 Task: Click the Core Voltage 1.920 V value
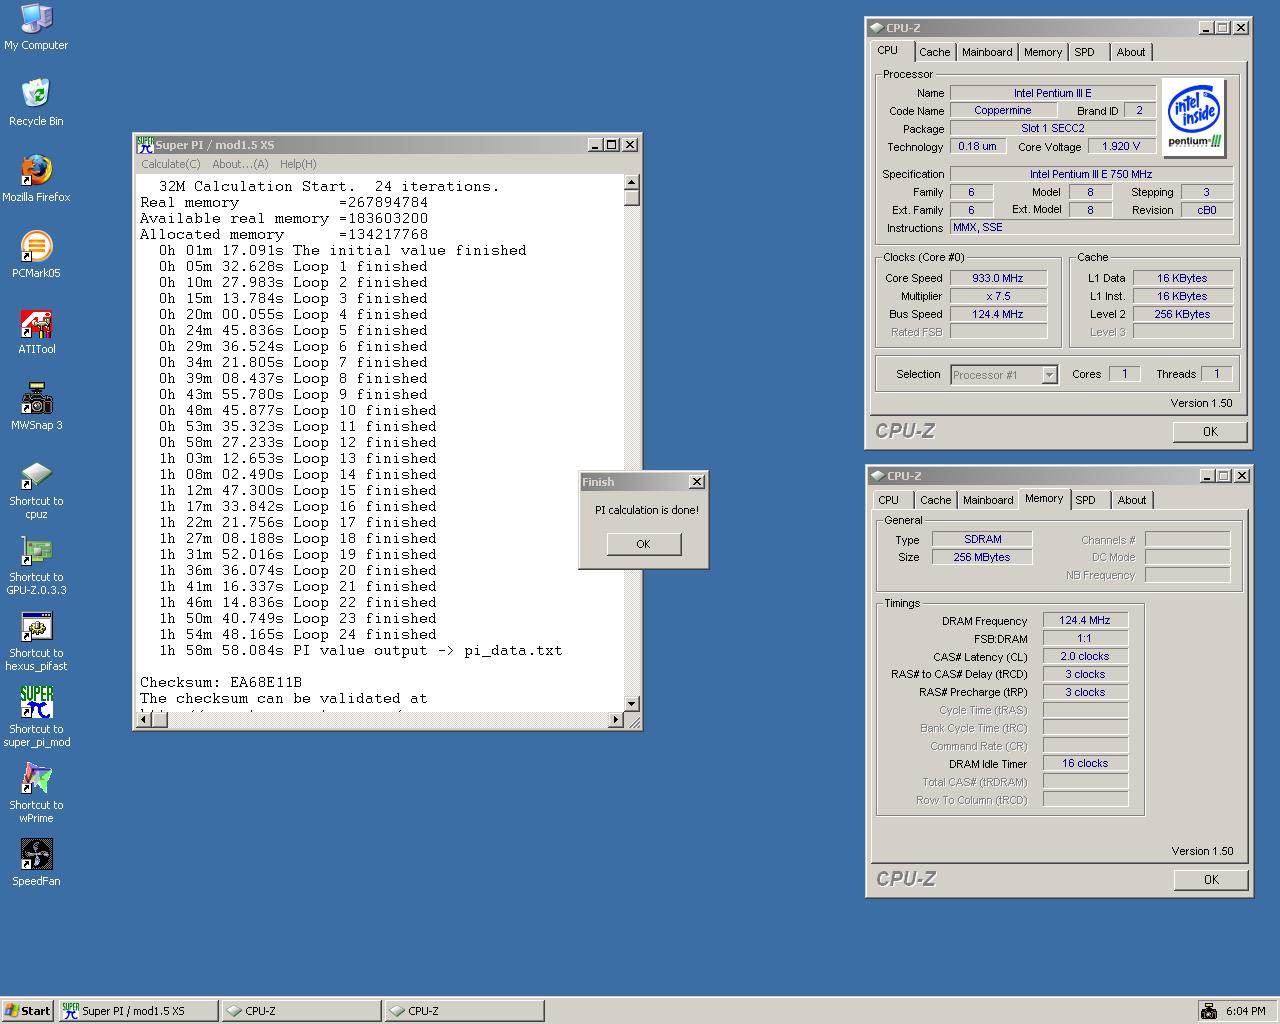coord(1121,147)
